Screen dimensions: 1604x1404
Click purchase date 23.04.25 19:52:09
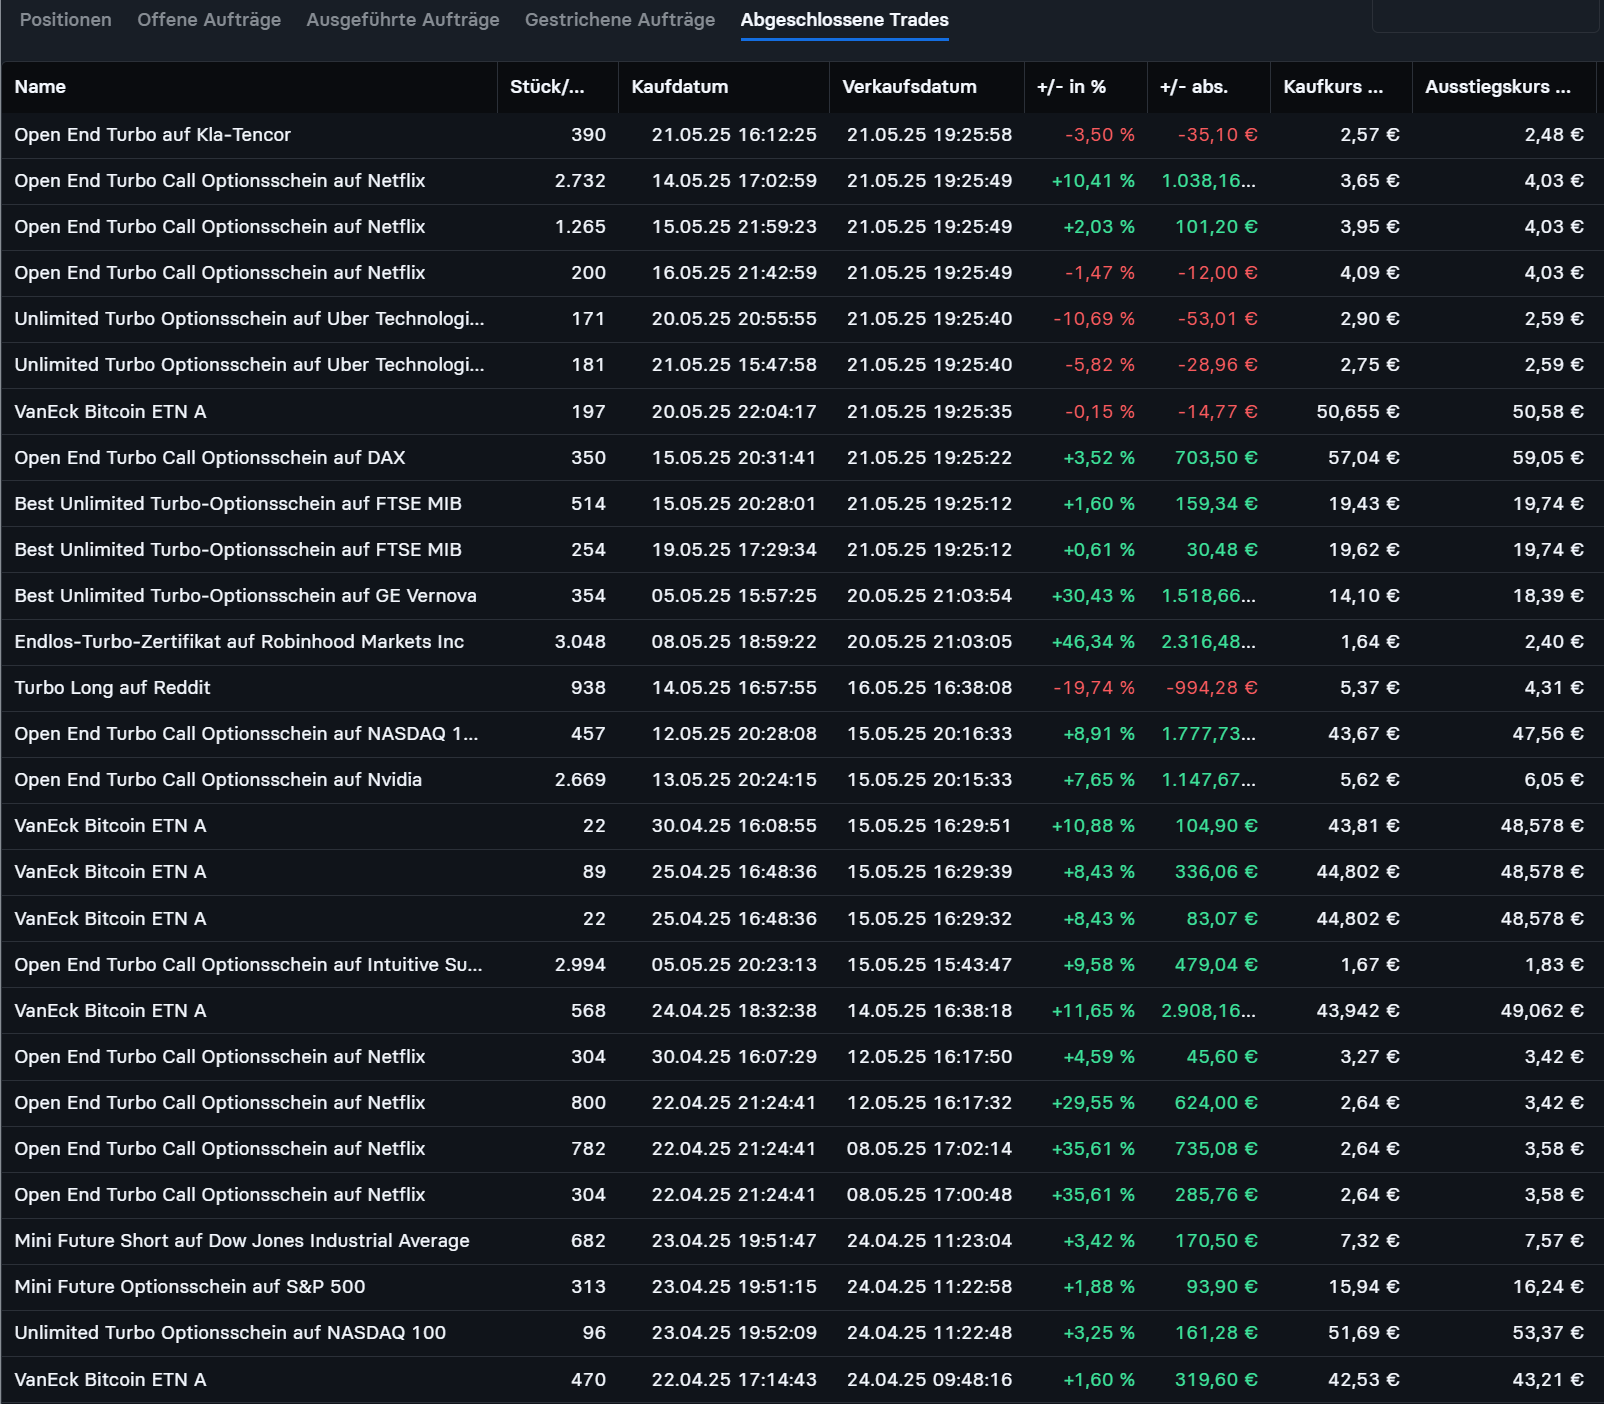[x=734, y=1332]
